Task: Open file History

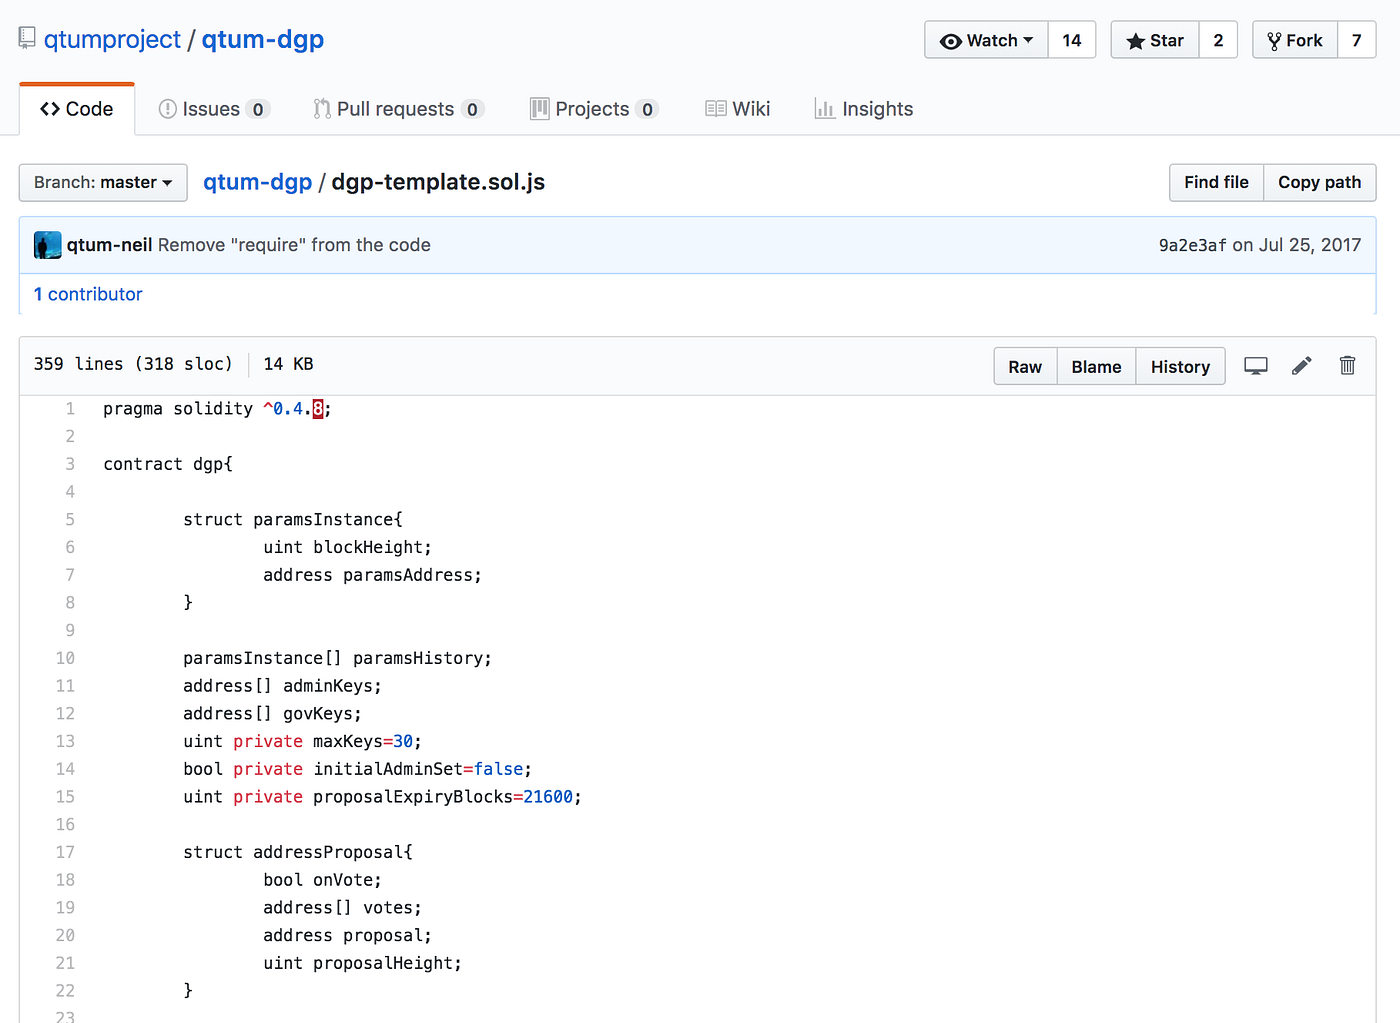Action: pos(1180,367)
